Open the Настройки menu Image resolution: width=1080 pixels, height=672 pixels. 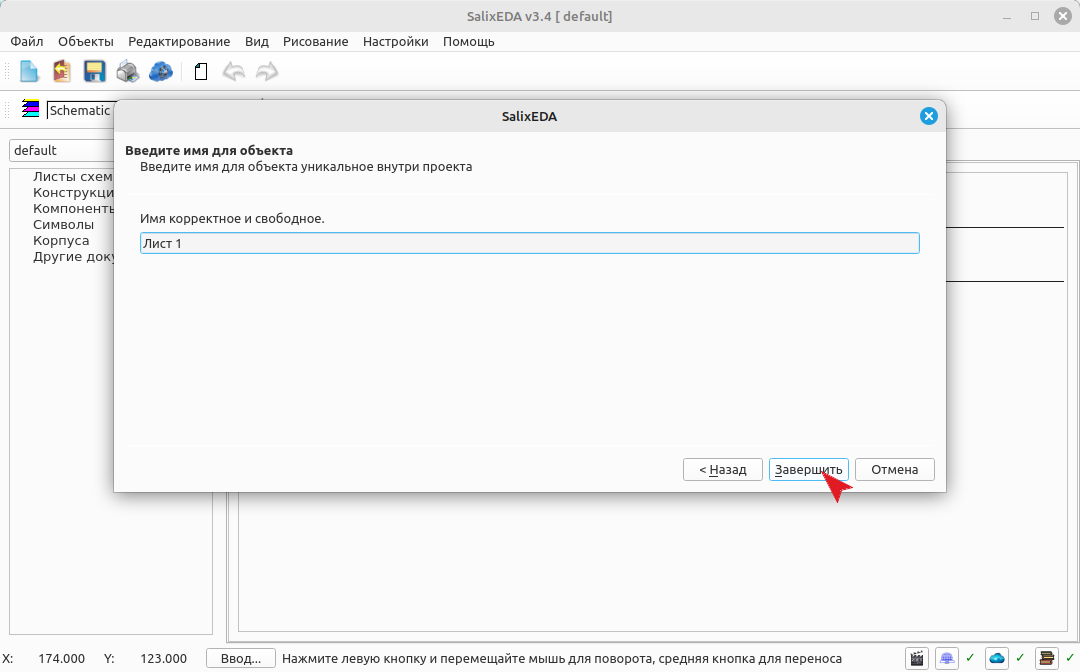[x=395, y=41]
